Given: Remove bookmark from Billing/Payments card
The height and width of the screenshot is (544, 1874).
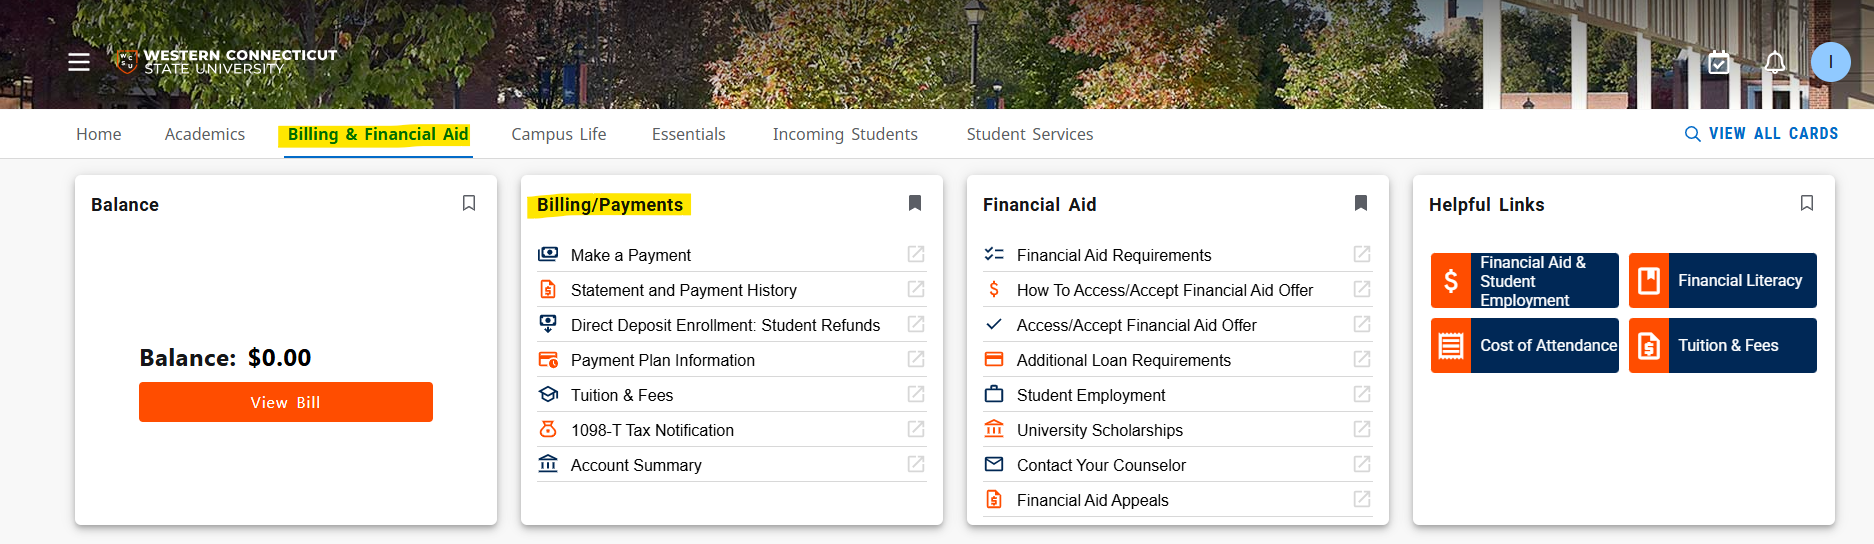Looking at the screenshot, I should [x=915, y=203].
